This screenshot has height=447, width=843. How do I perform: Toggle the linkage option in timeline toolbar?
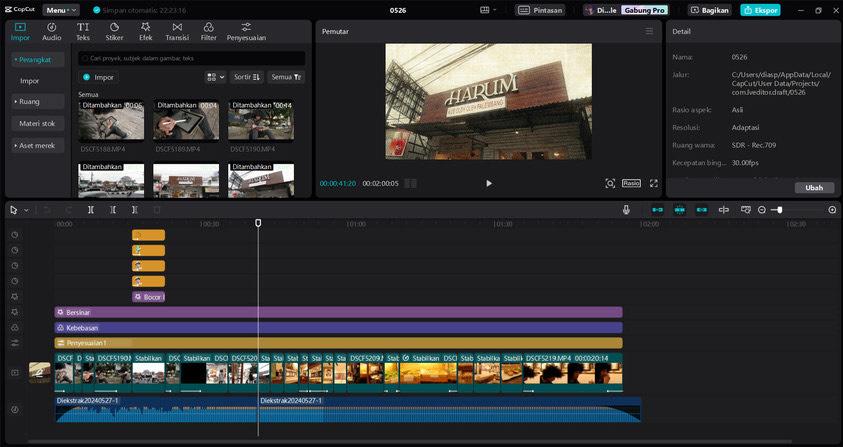tap(702, 210)
